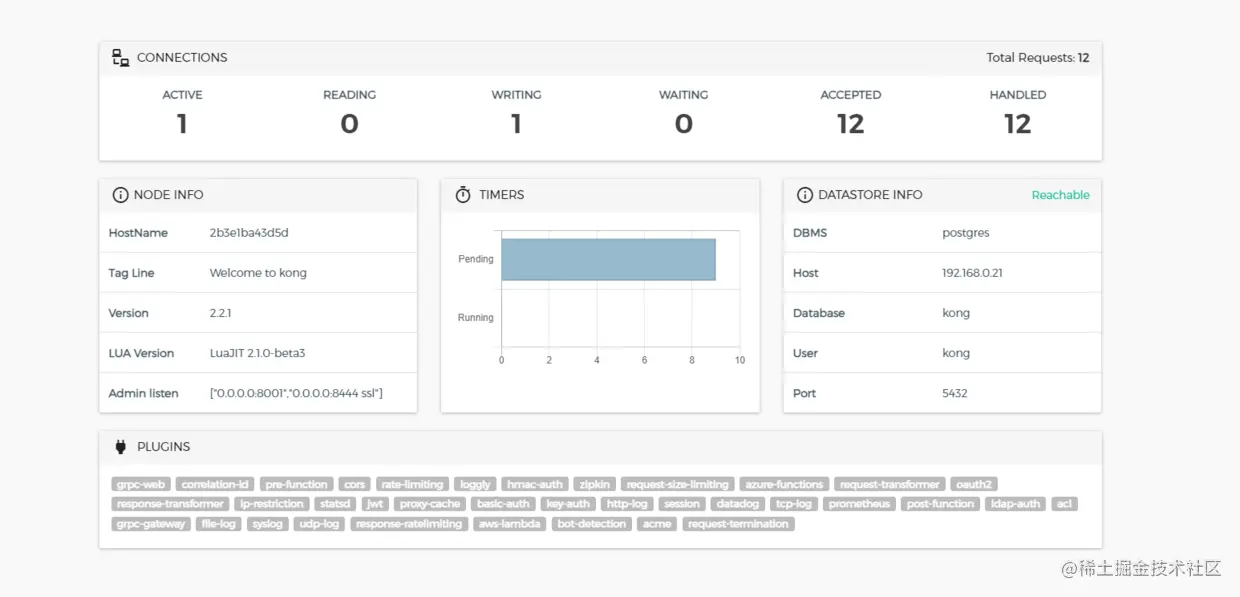The width and height of the screenshot is (1240, 597).
Task: Click the ip-restriction plugin tag
Action: click(272, 504)
